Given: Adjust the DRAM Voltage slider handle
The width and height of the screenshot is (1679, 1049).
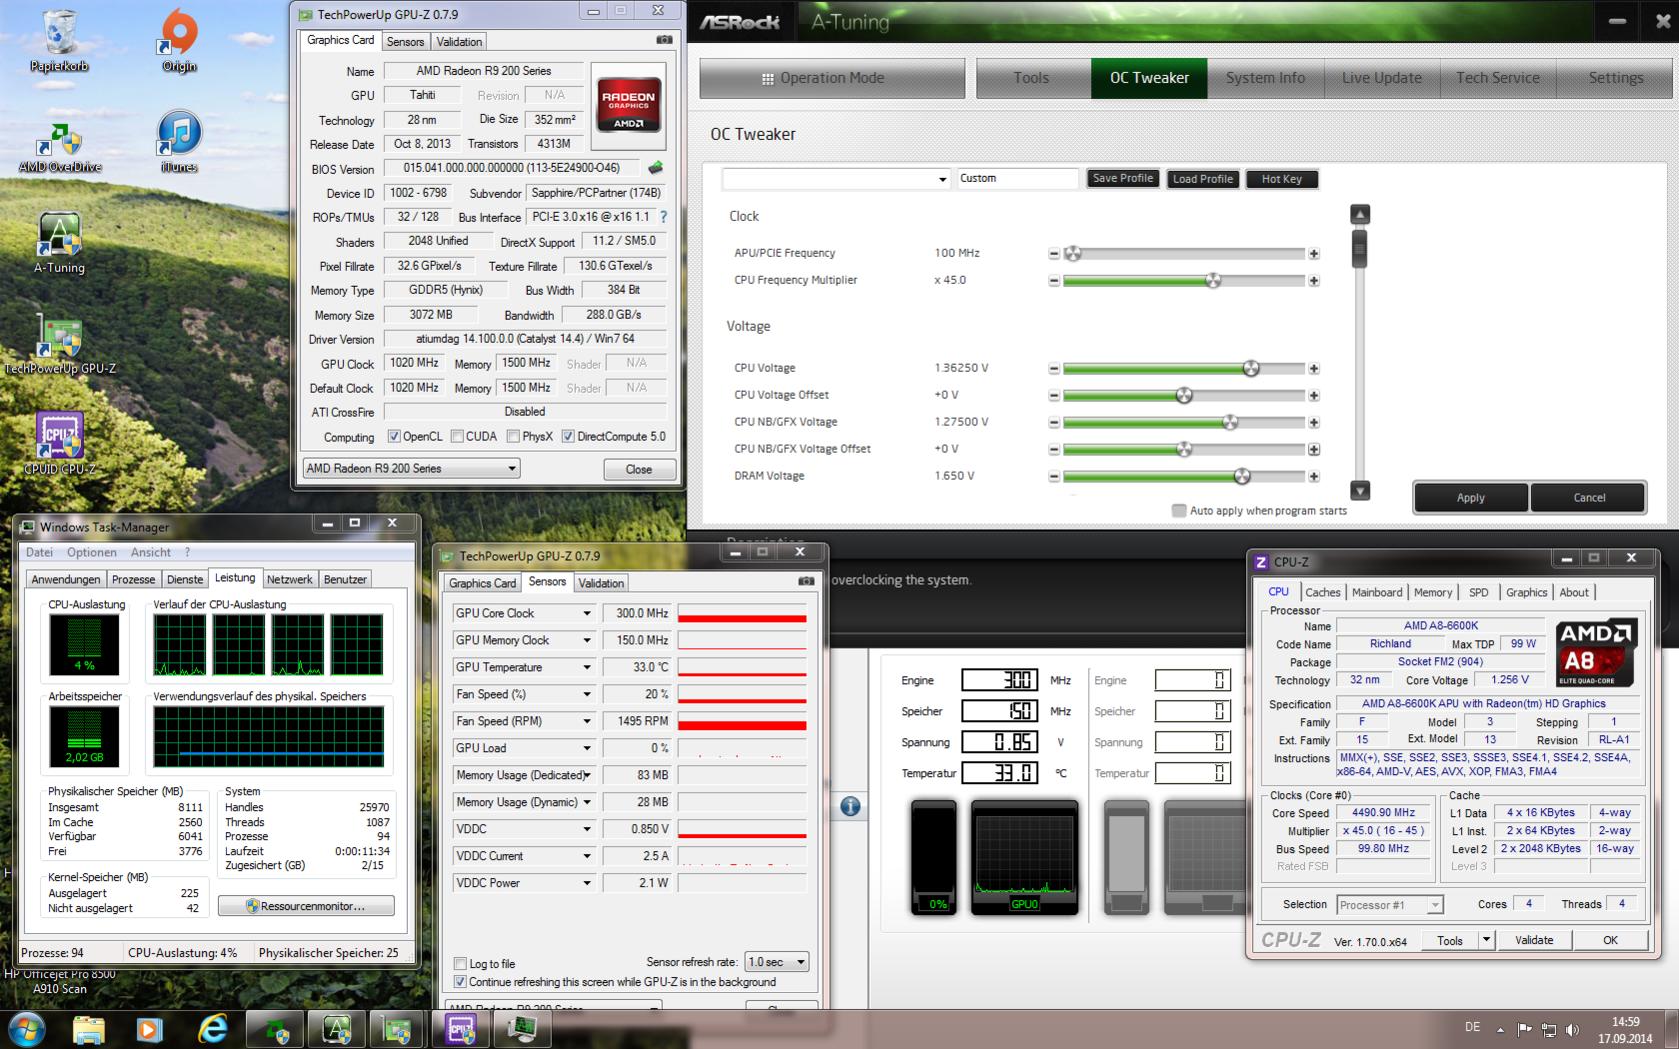Looking at the screenshot, I should click(x=1242, y=477).
